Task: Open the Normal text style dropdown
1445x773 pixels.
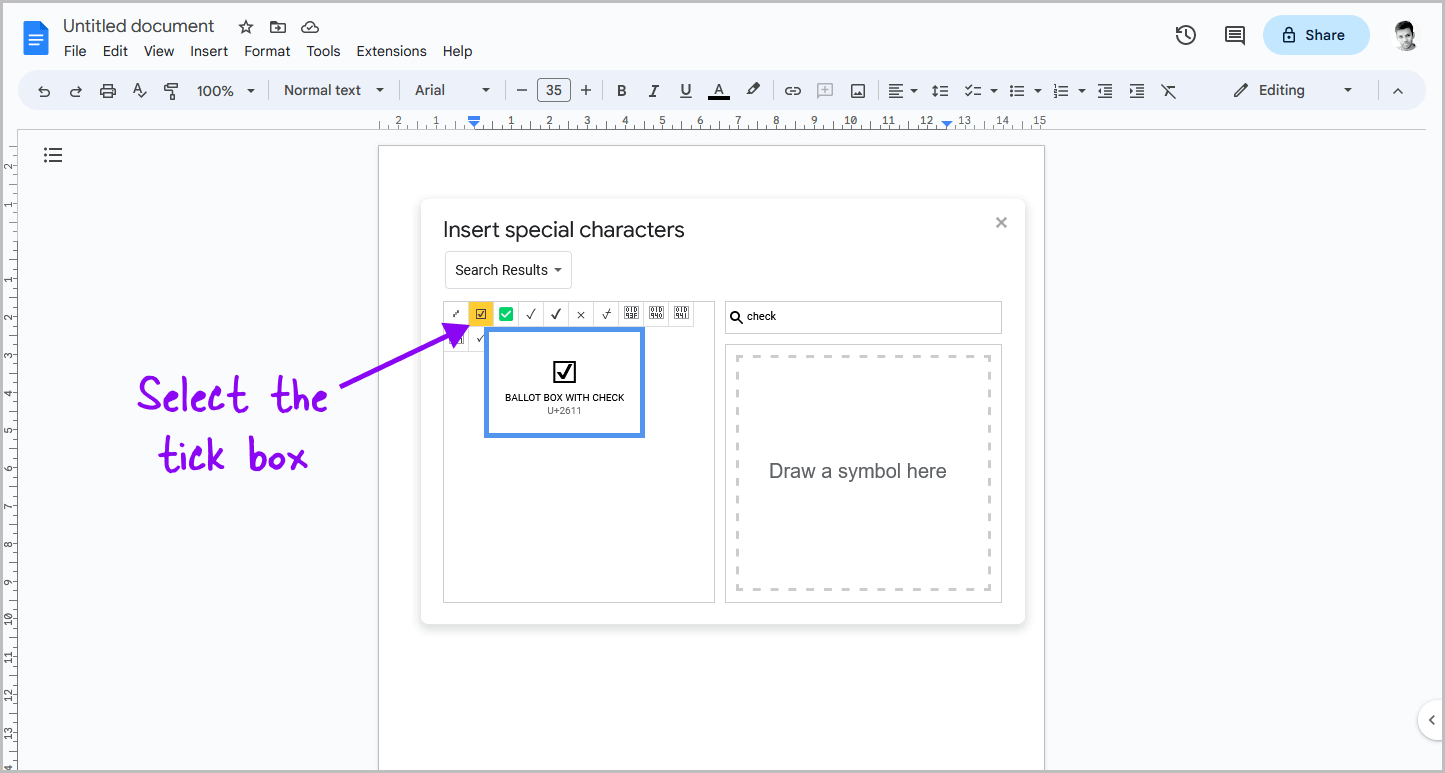Action: click(333, 90)
